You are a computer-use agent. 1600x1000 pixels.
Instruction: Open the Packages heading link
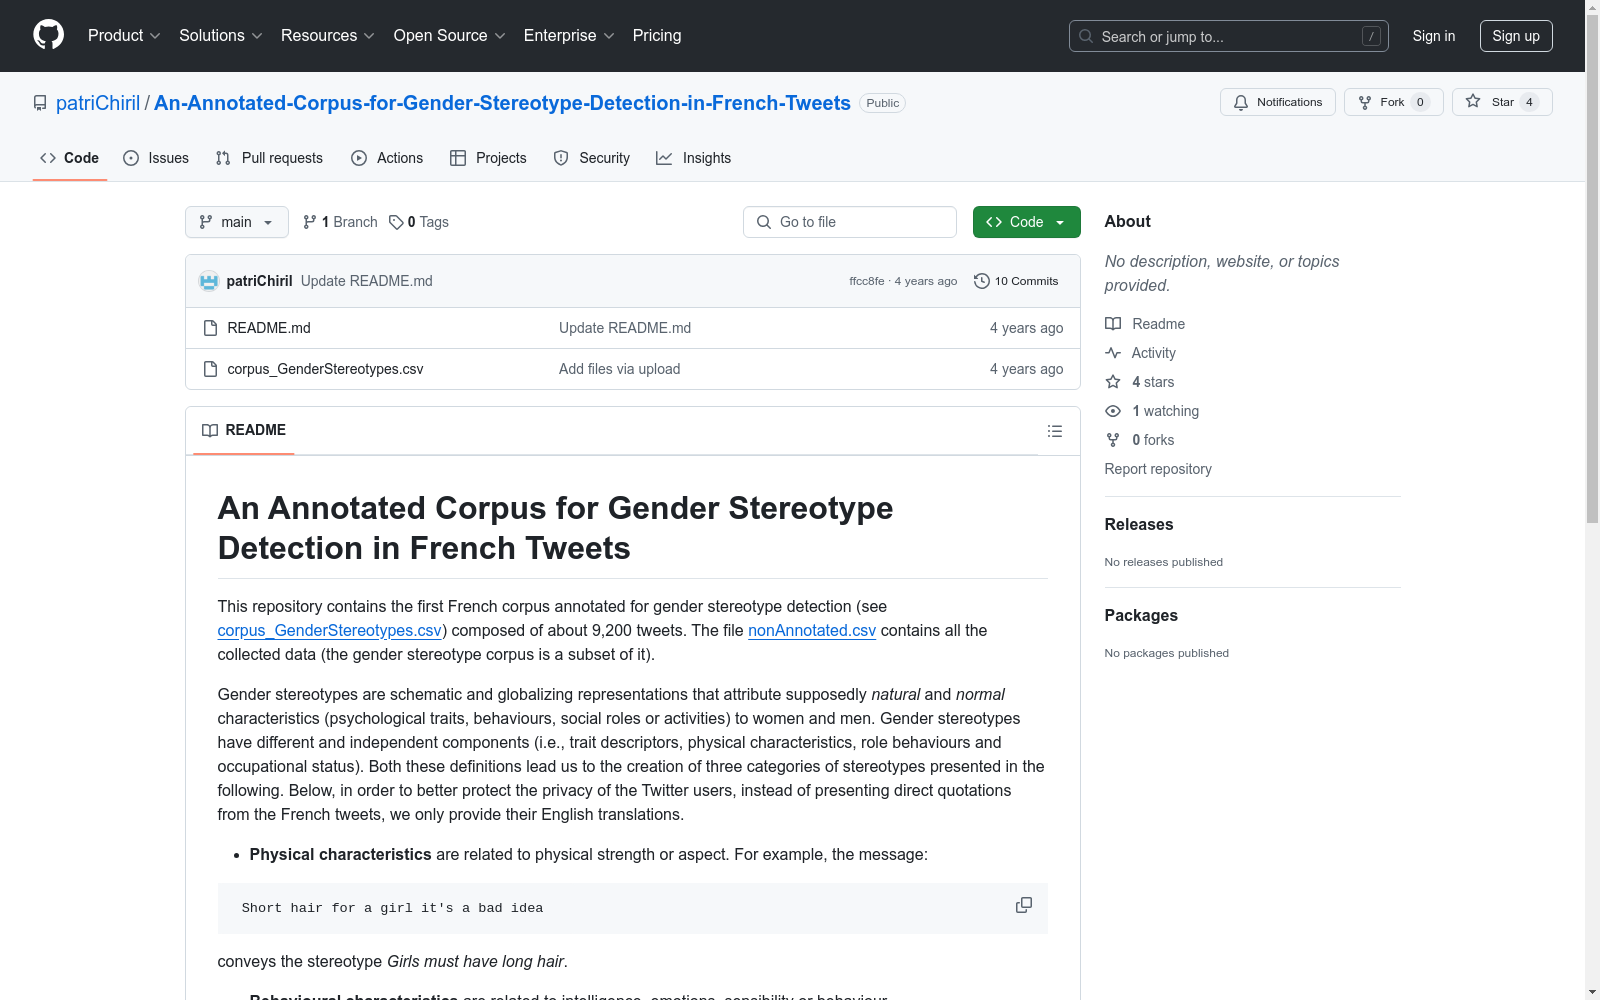(1141, 615)
